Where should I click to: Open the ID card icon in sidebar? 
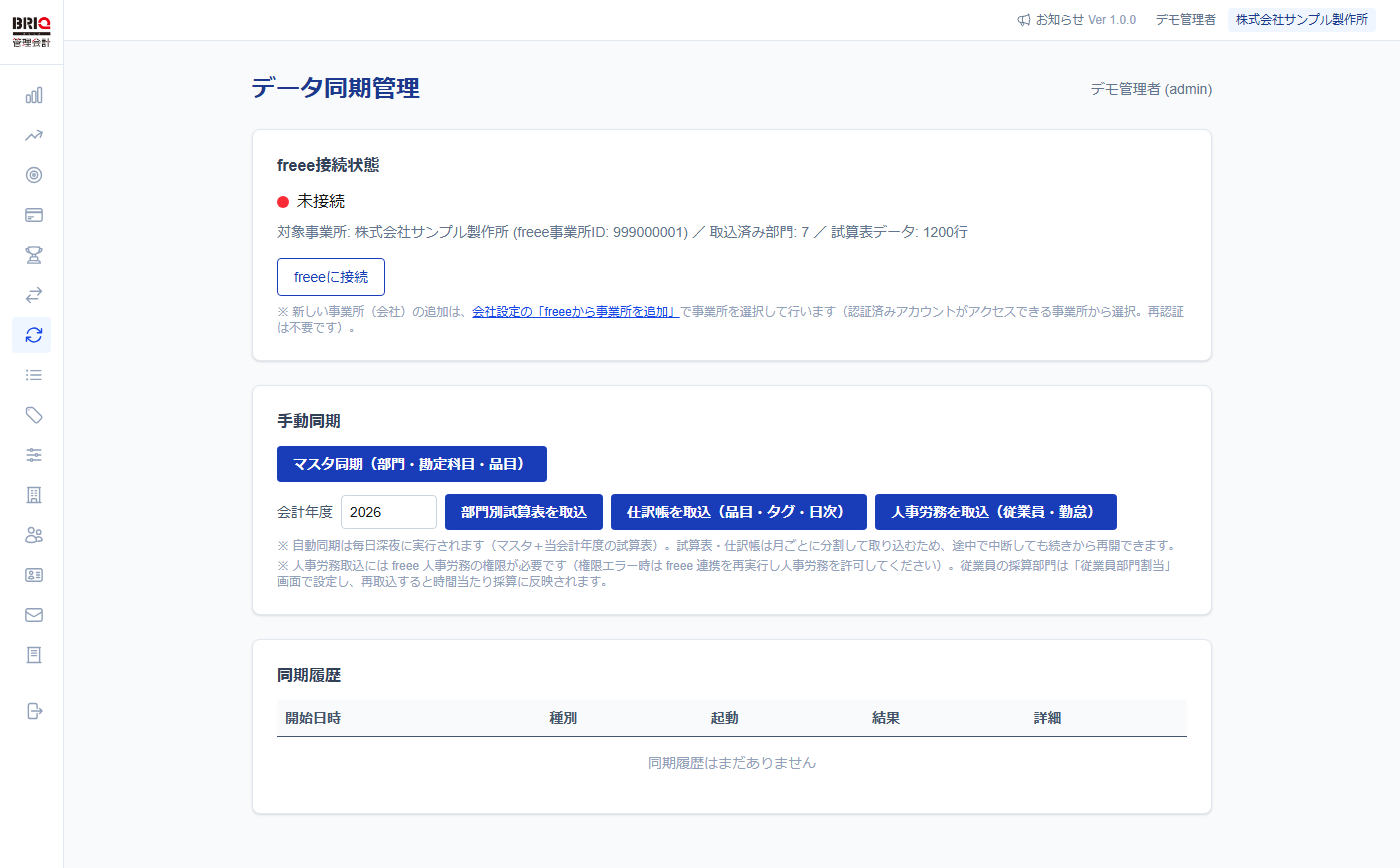coord(33,575)
